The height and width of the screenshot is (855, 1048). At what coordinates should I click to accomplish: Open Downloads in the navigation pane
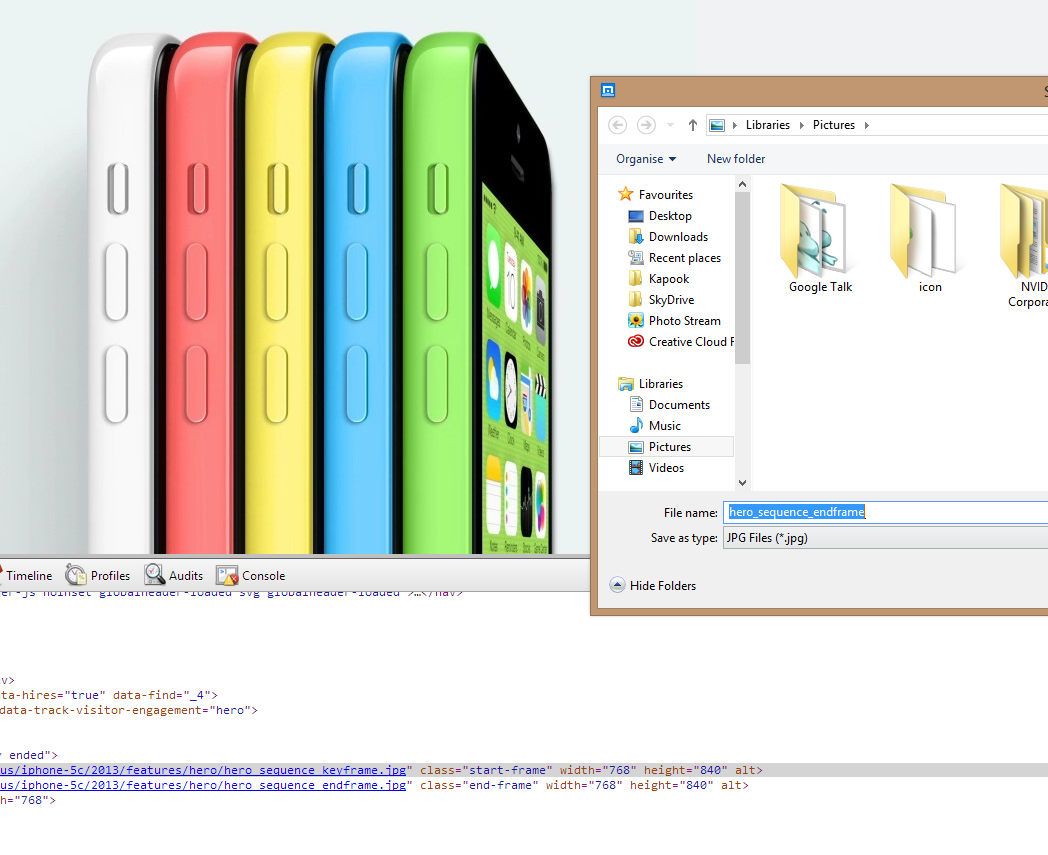tap(678, 237)
